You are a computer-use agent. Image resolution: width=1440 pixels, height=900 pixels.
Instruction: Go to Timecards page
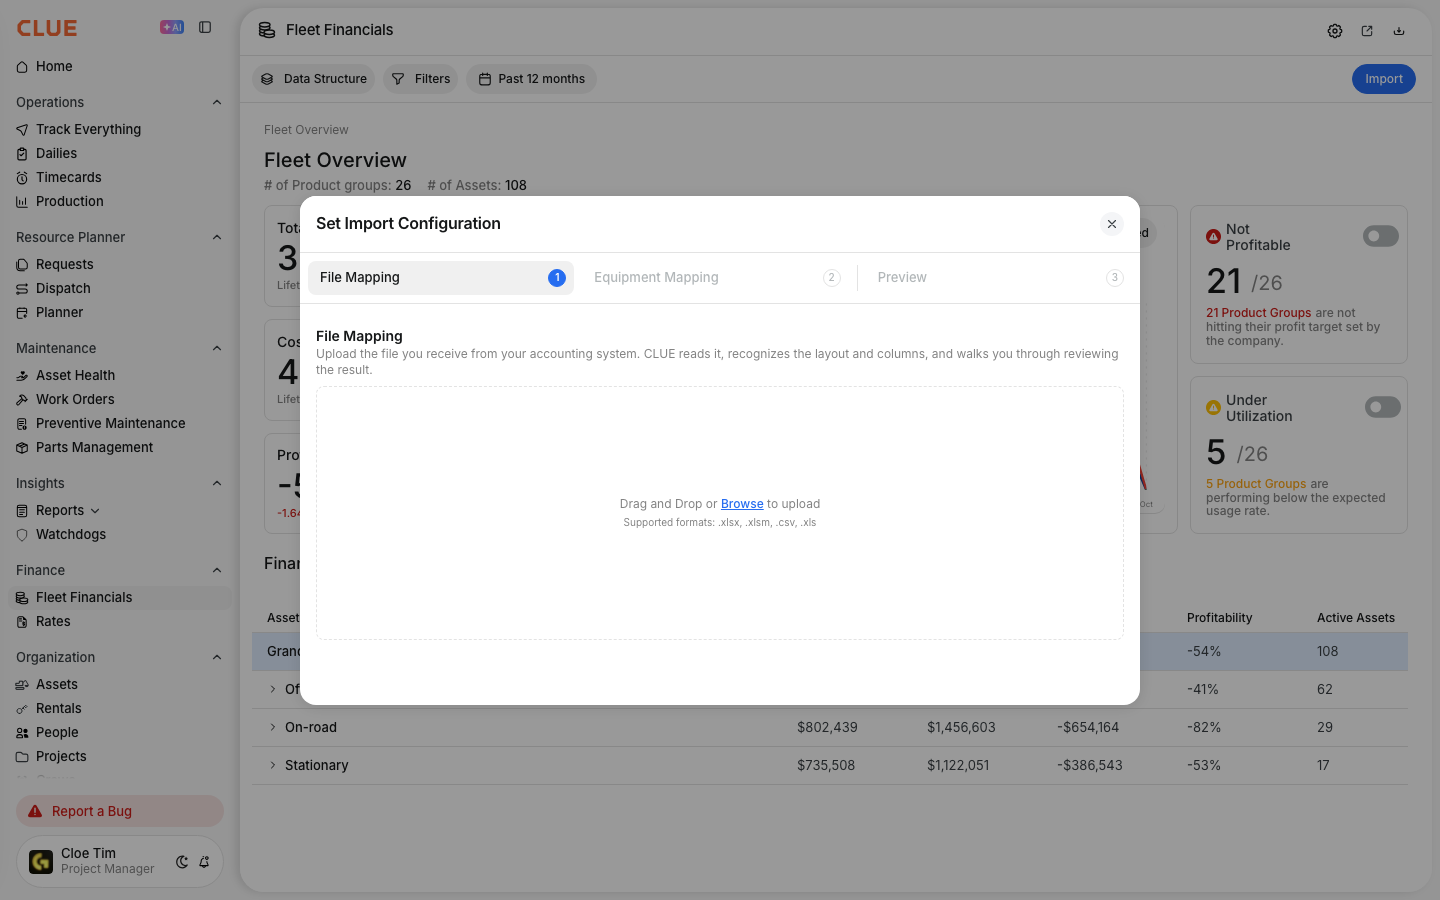68,177
